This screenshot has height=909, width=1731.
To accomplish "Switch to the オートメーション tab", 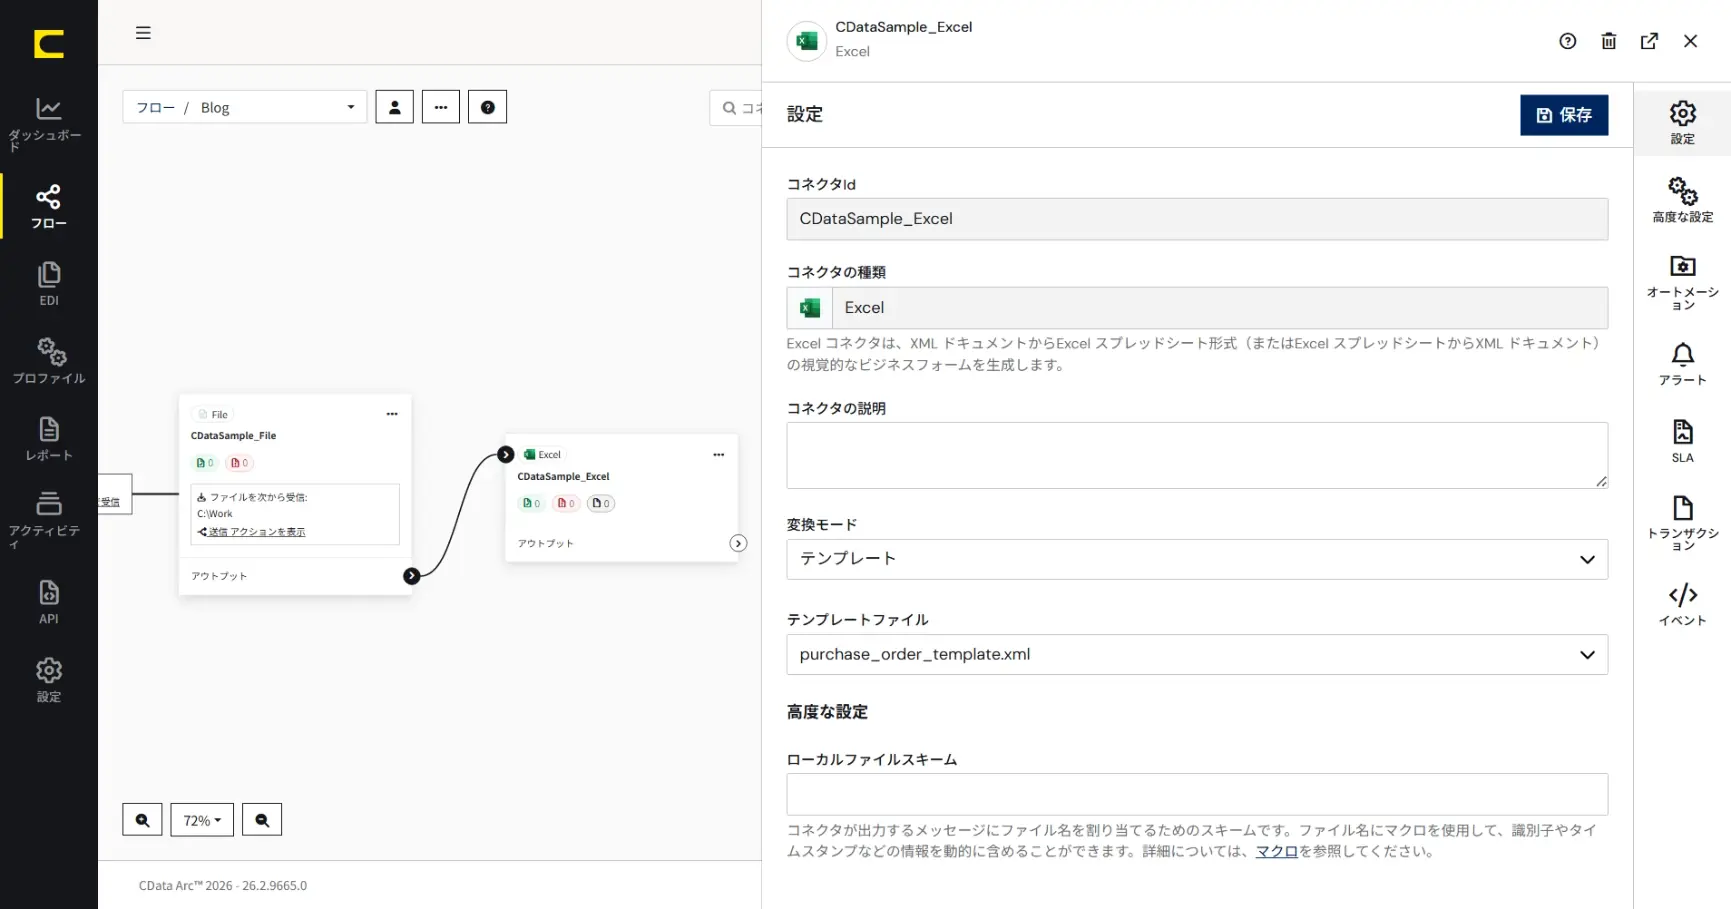I will coord(1683,283).
